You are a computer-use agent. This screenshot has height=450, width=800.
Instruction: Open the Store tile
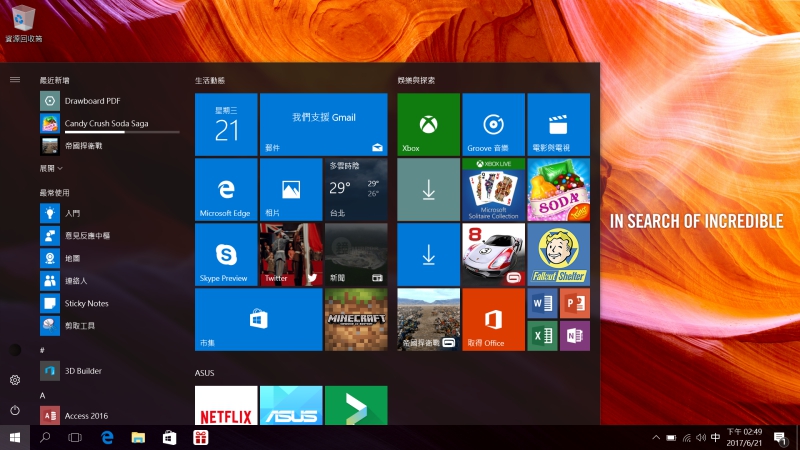(259, 319)
